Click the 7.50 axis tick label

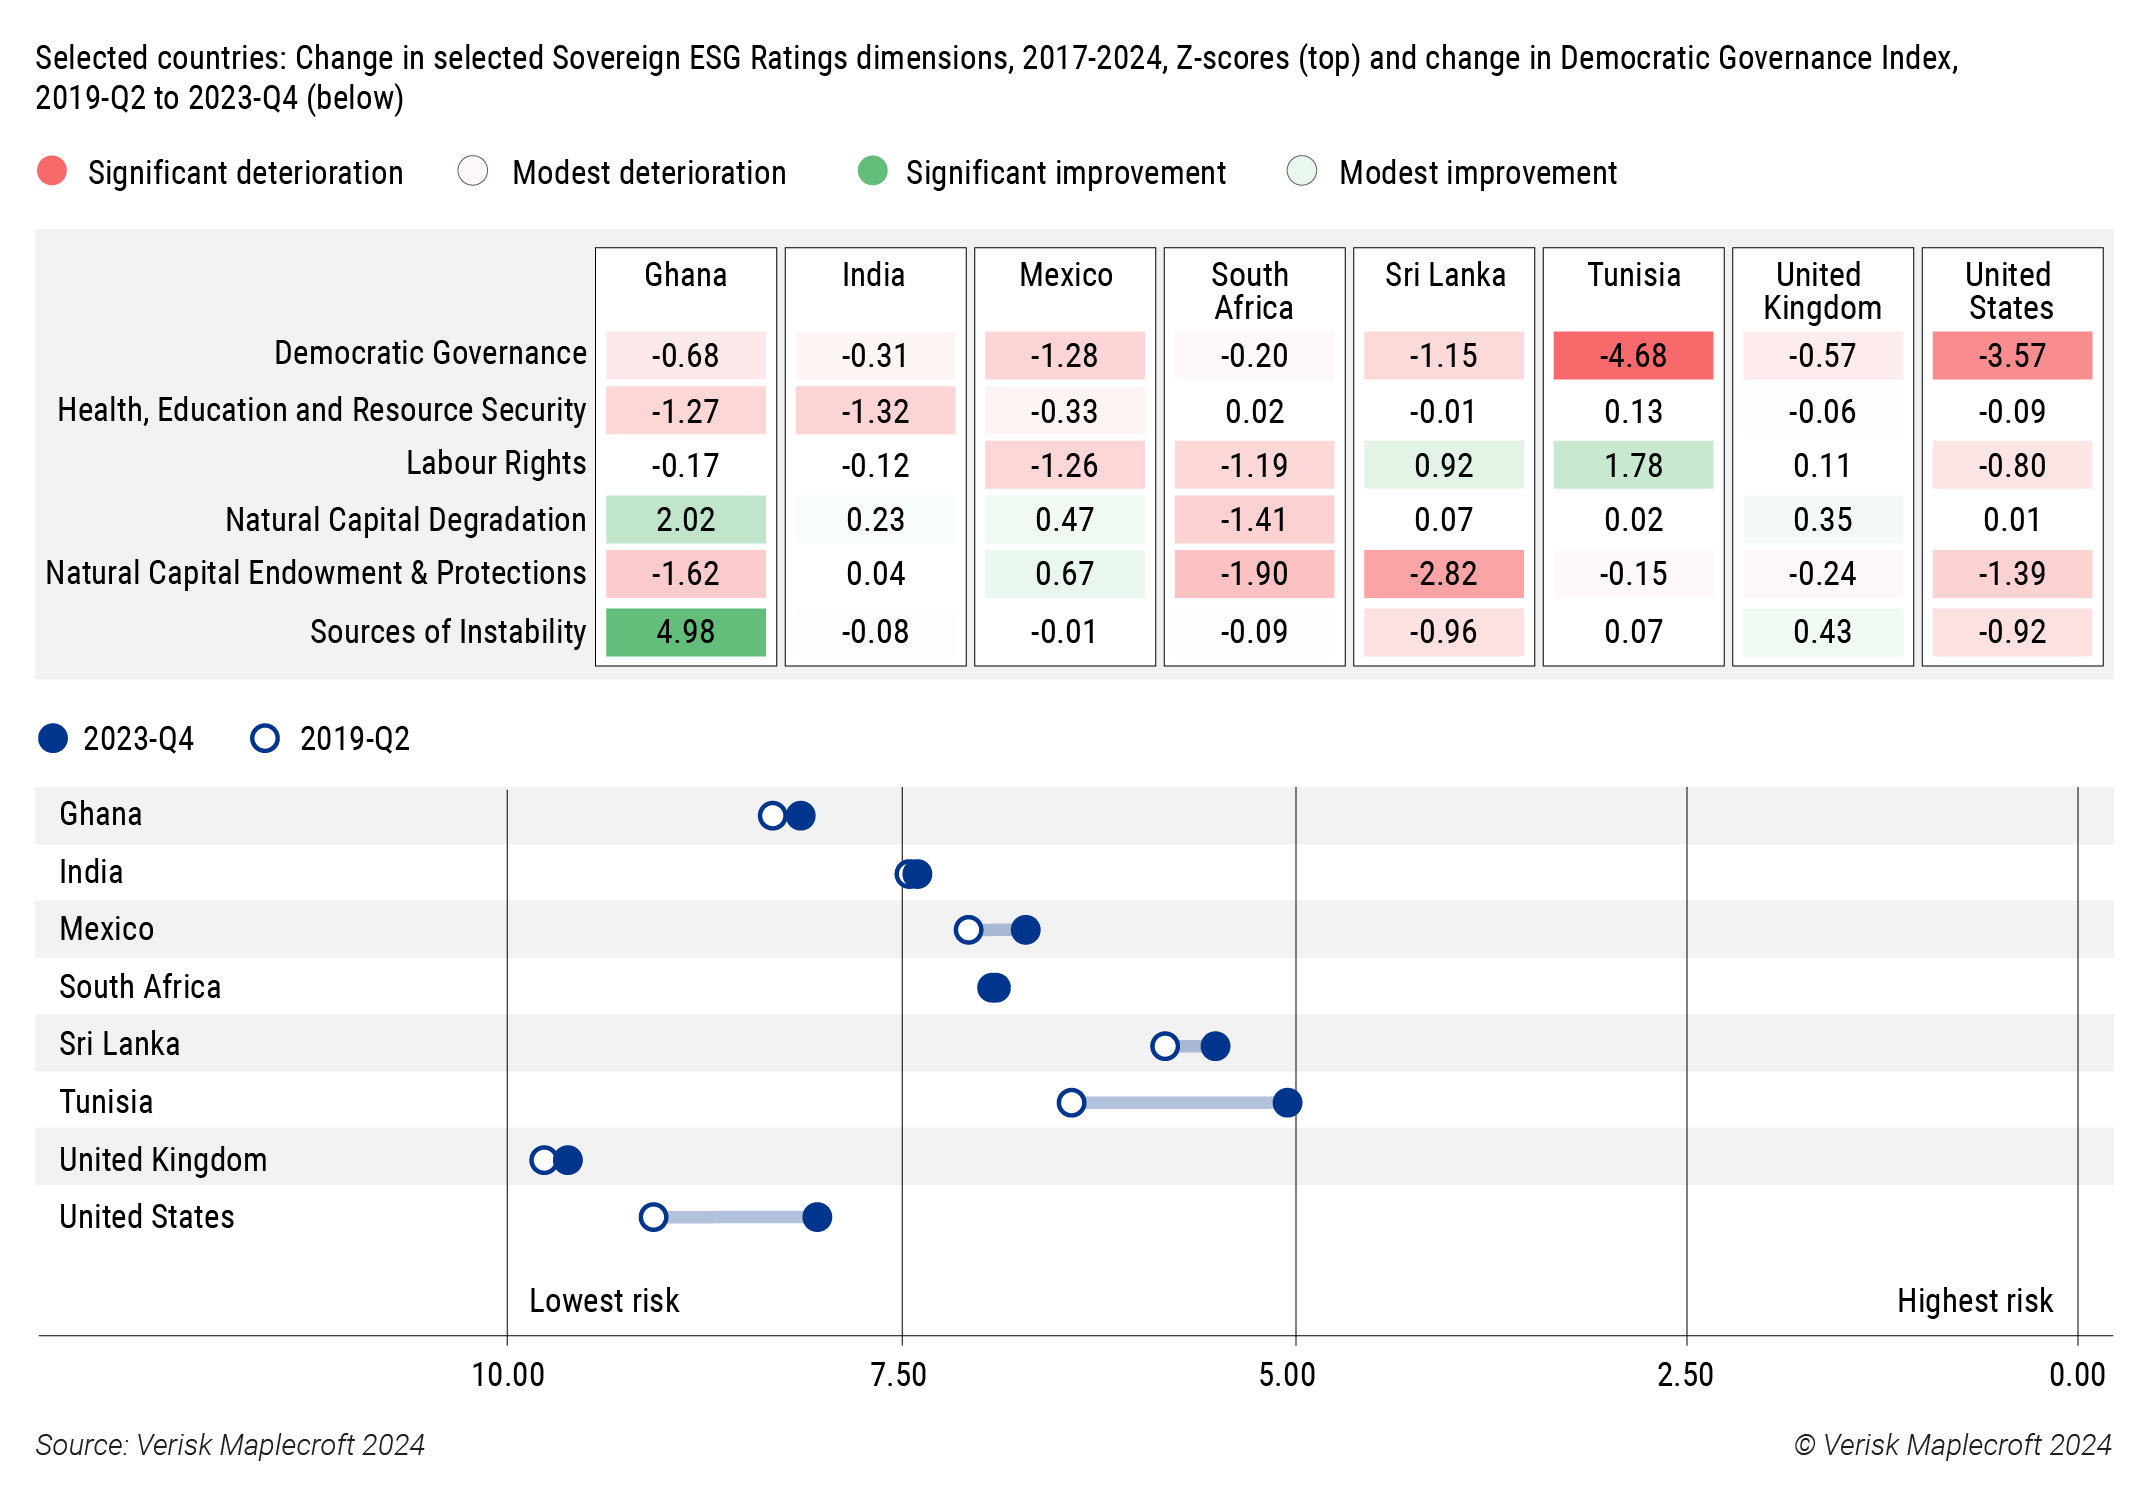pyautogui.click(x=899, y=1375)
